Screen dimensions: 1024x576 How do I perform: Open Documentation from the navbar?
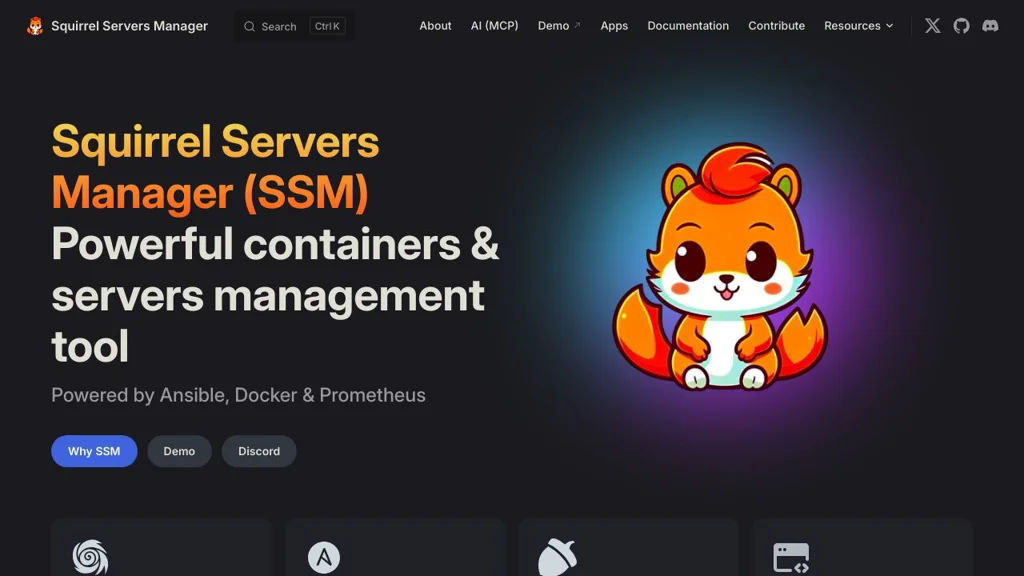[688, 26]
